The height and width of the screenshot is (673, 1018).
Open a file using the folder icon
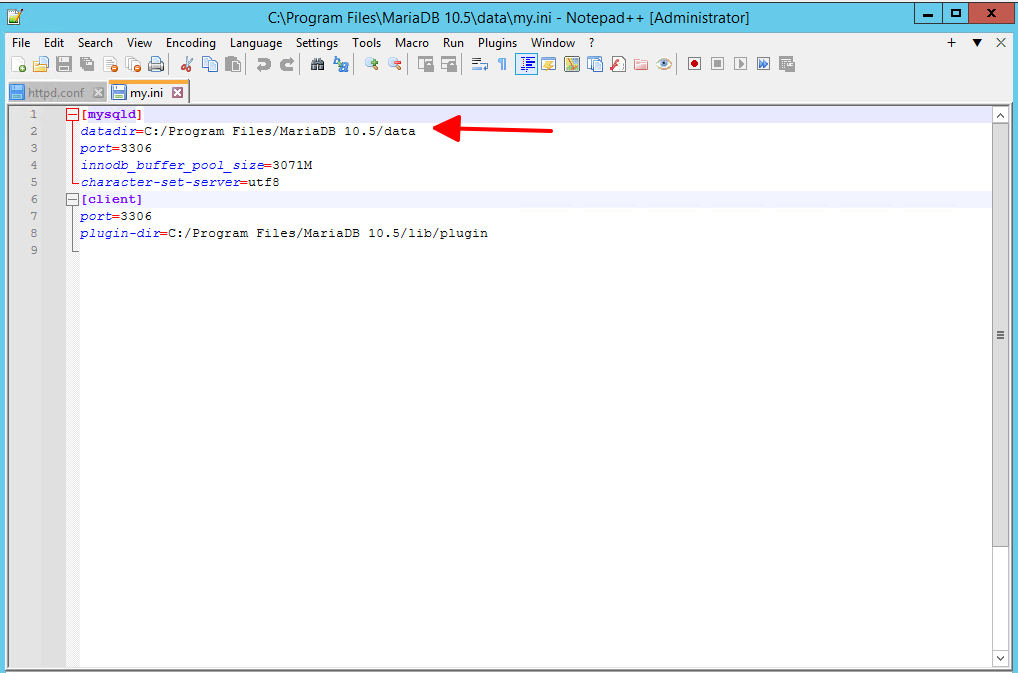pyautogui.click(x=41, y=64)
